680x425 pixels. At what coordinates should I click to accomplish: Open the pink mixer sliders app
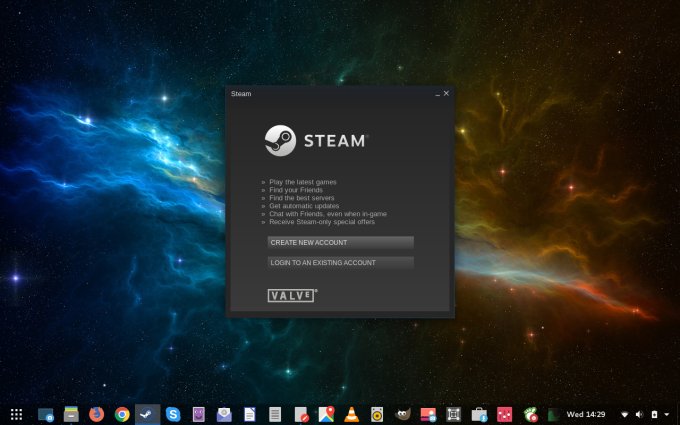click(504, 414)
